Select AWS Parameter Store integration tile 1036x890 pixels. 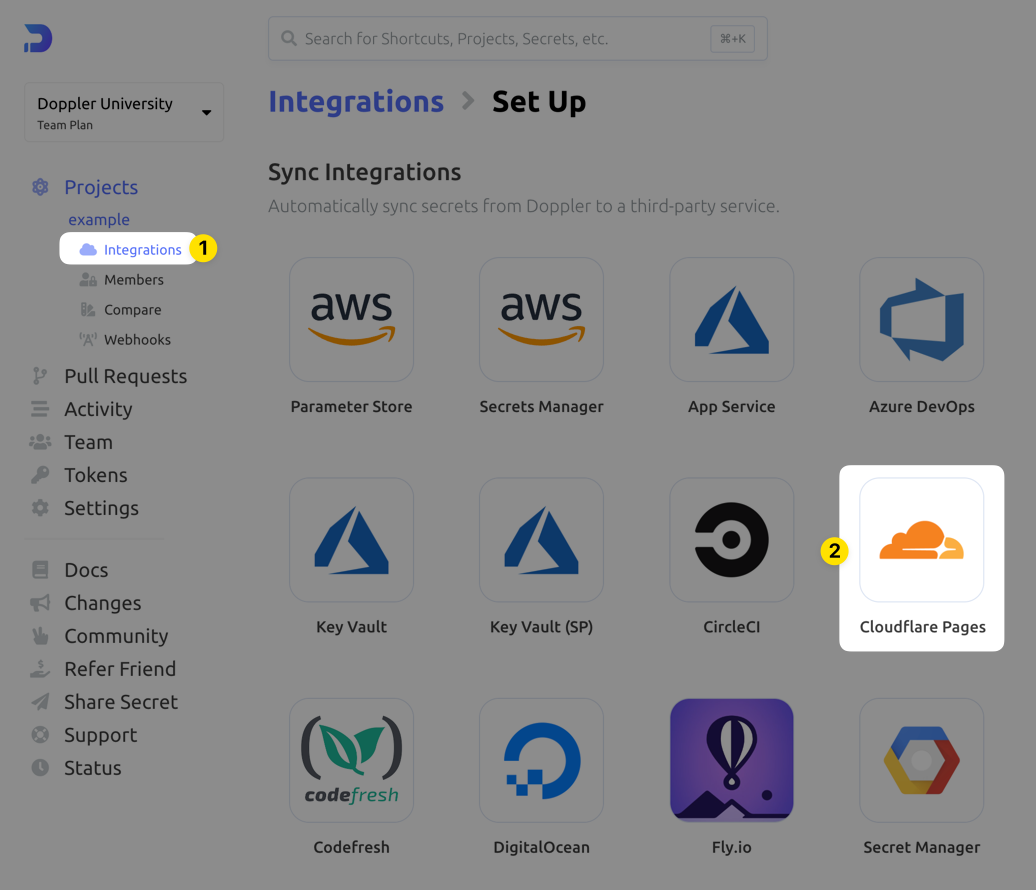[x=352, y=320]
